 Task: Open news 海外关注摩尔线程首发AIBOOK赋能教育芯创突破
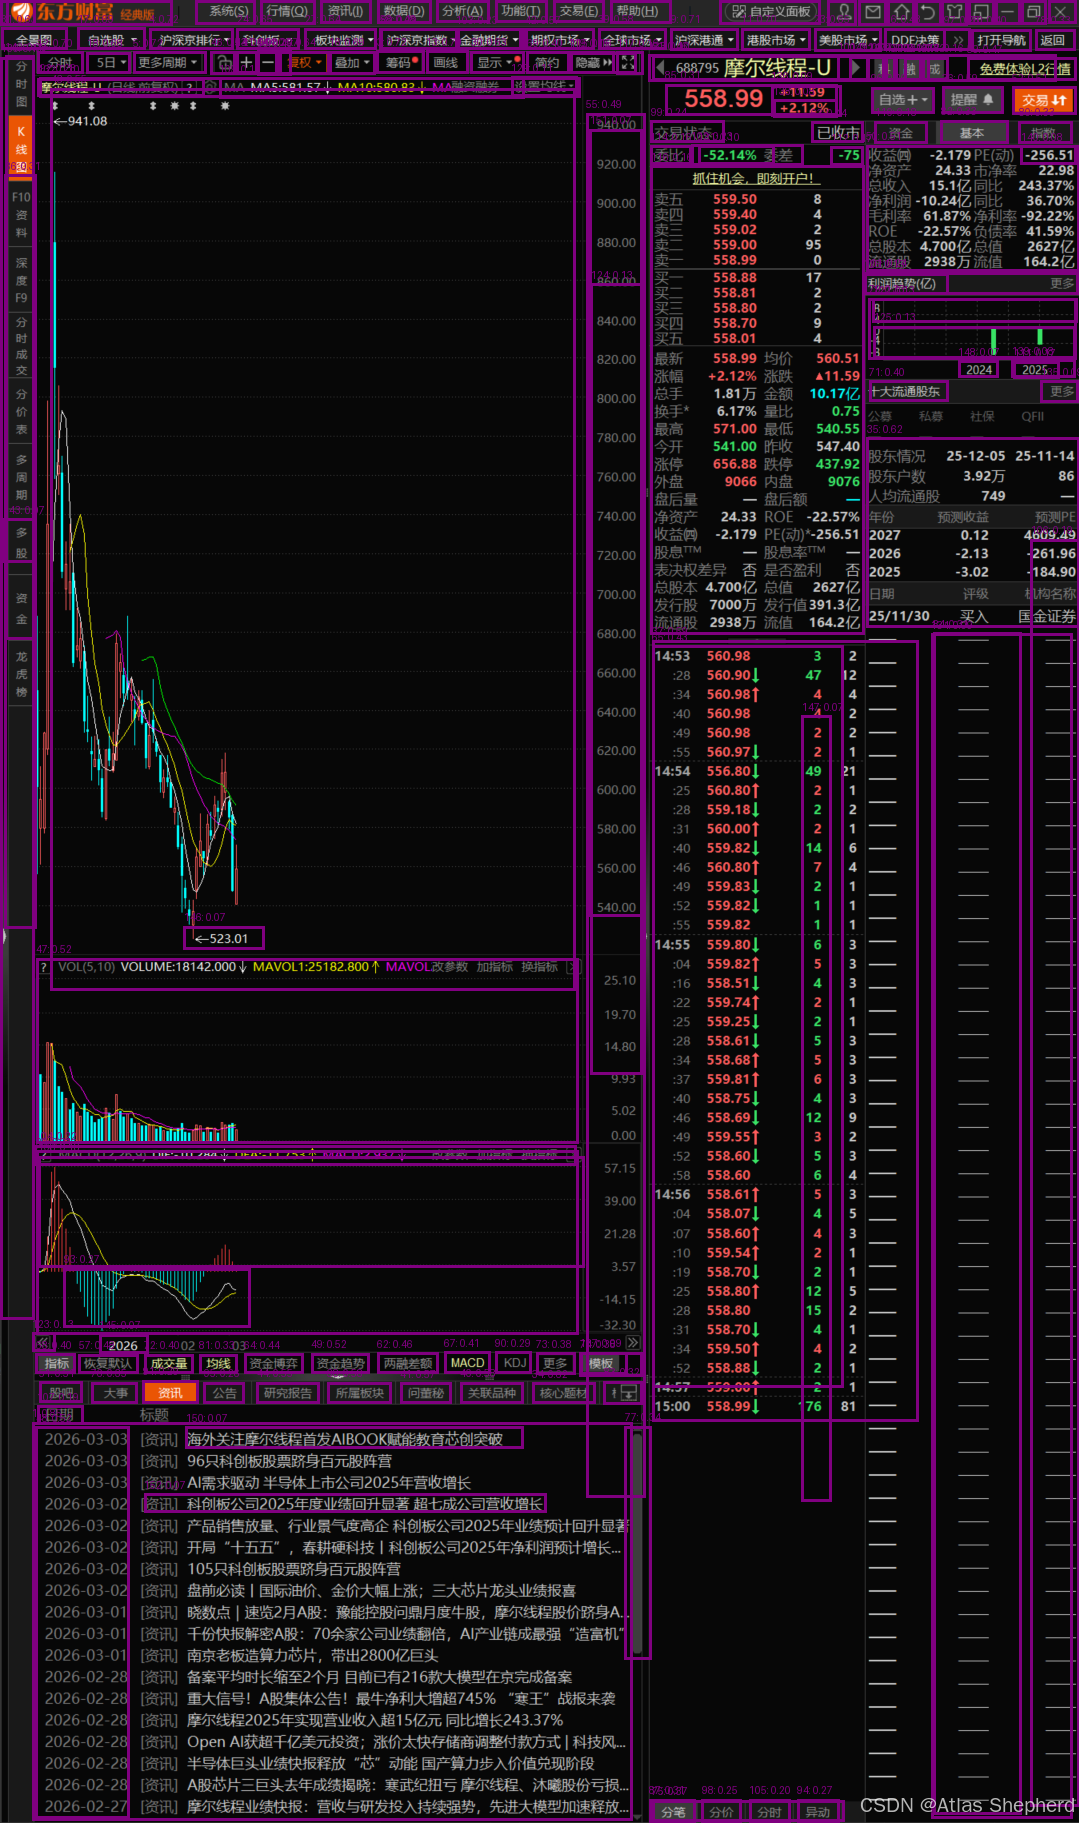(344, 1439)
